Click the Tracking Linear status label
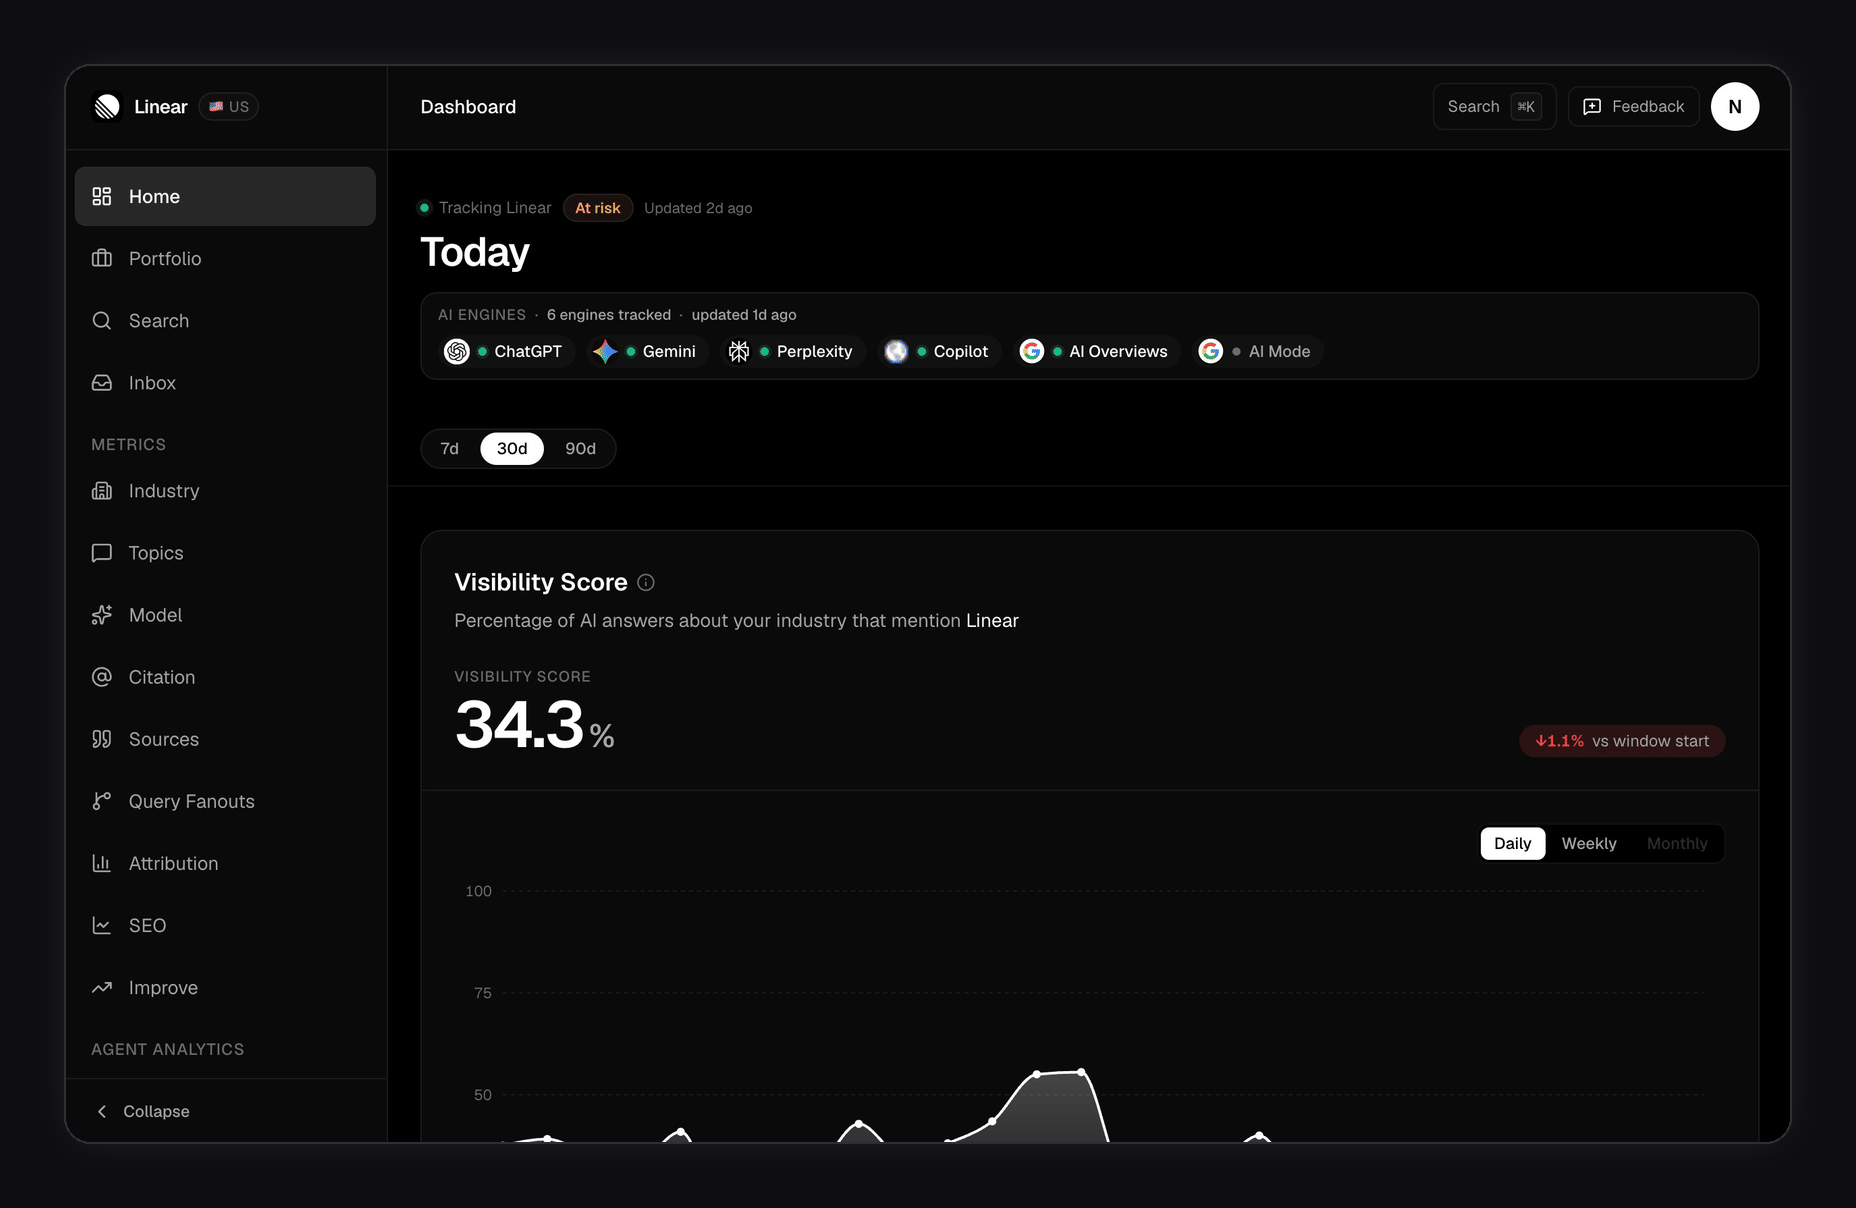The width and height of the screenshot is (1856, 1208). 495,208
